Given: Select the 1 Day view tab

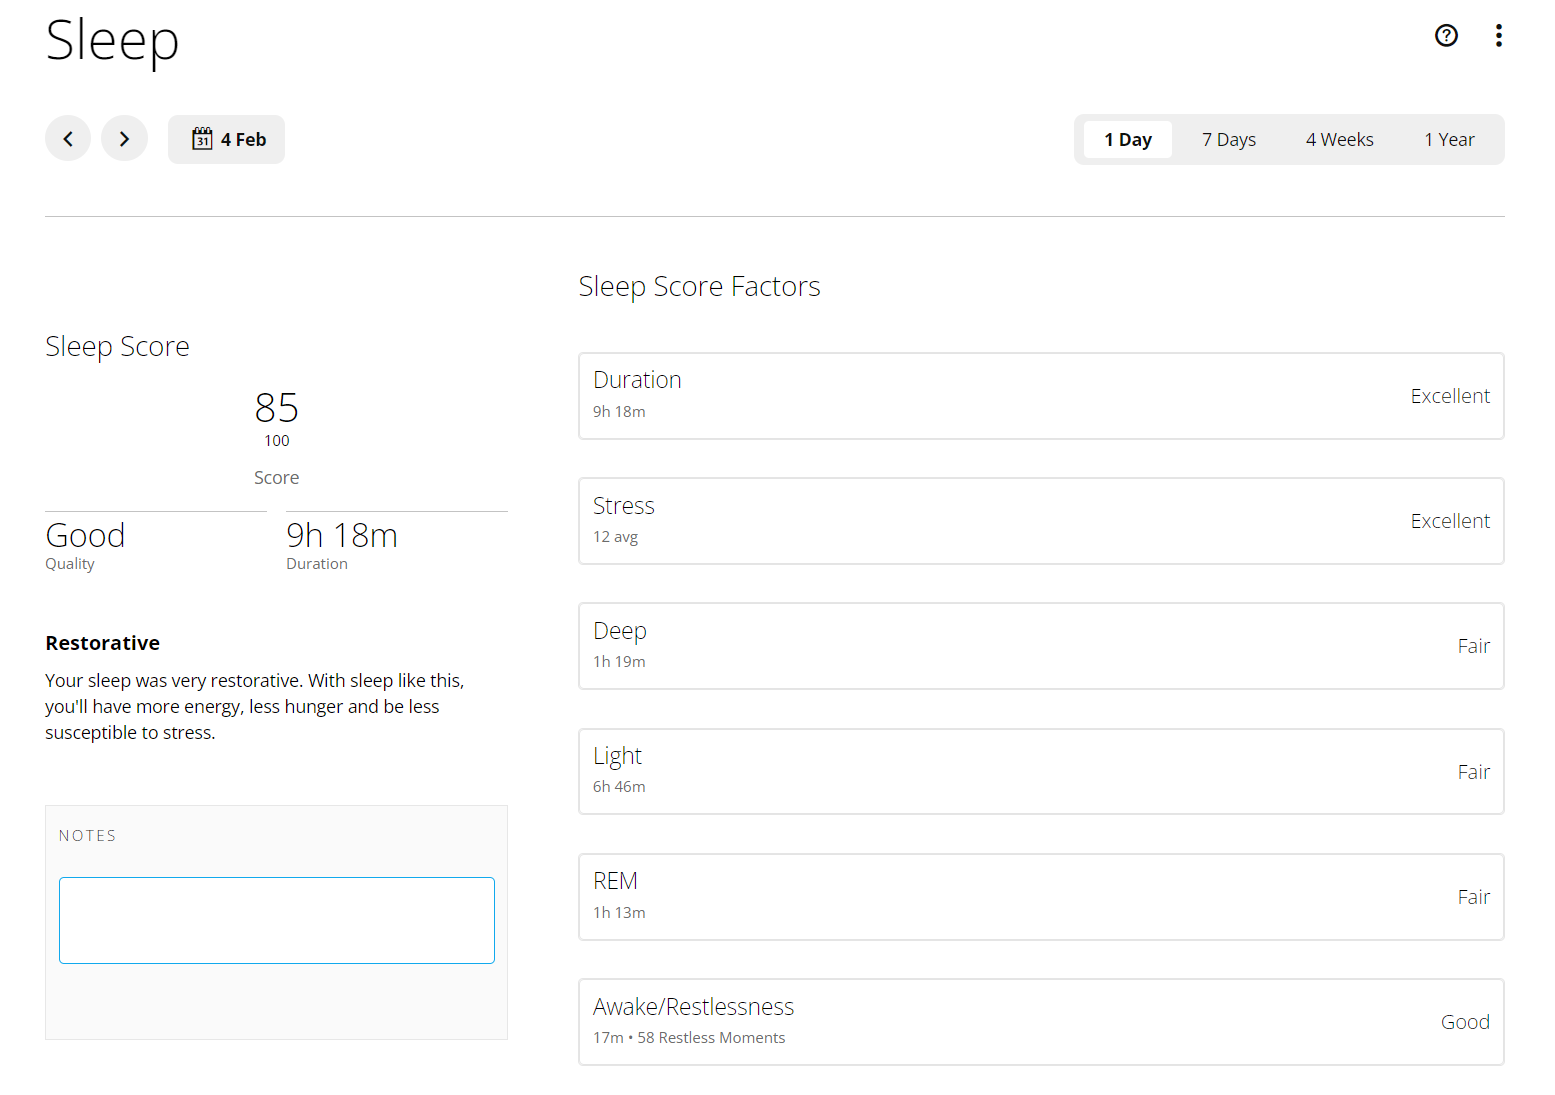Looking at the screenshot, I should pos(1127,140).
